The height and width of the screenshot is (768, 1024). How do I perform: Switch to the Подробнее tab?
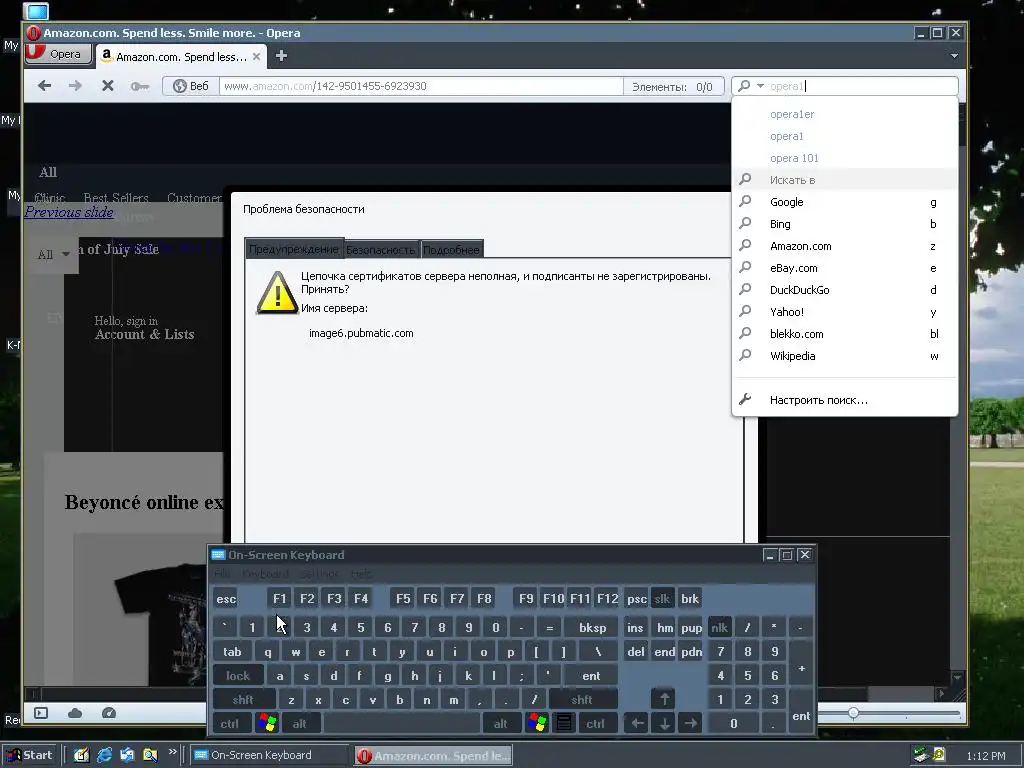tap(451, 249)
